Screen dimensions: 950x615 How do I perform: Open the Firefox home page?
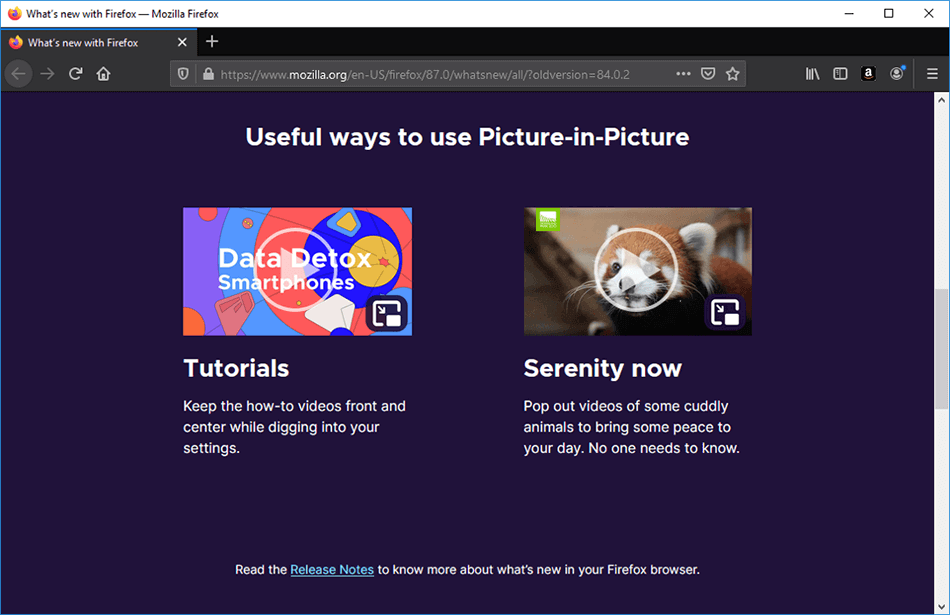(104, 74)
